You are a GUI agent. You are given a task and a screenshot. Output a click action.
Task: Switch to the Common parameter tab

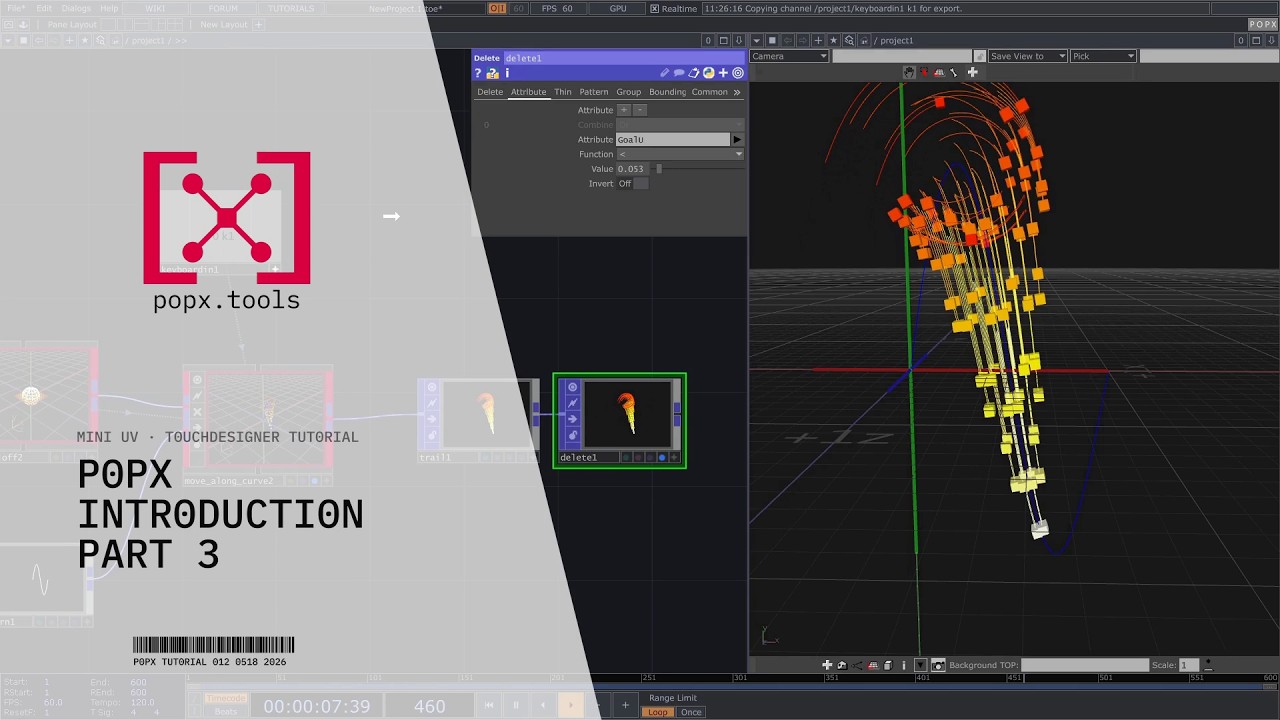[x=710, y=92]
